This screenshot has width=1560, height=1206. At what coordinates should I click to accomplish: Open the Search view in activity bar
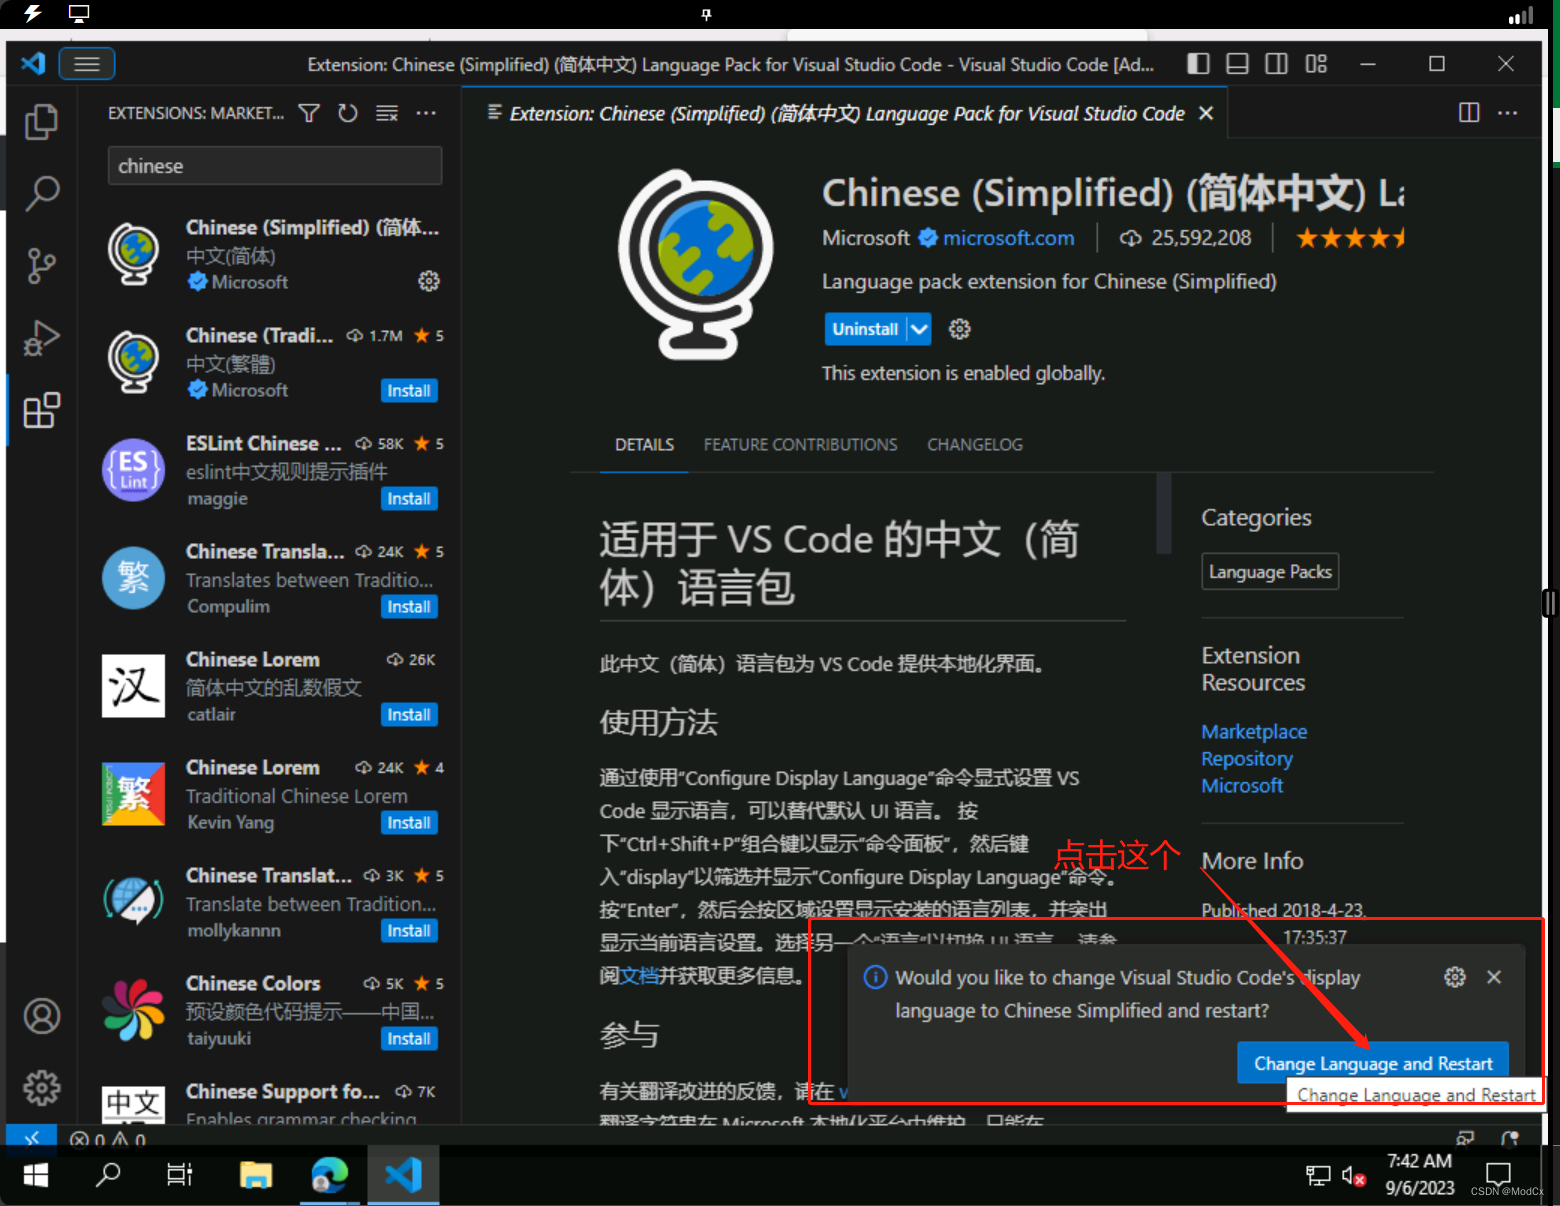point(41,193)
